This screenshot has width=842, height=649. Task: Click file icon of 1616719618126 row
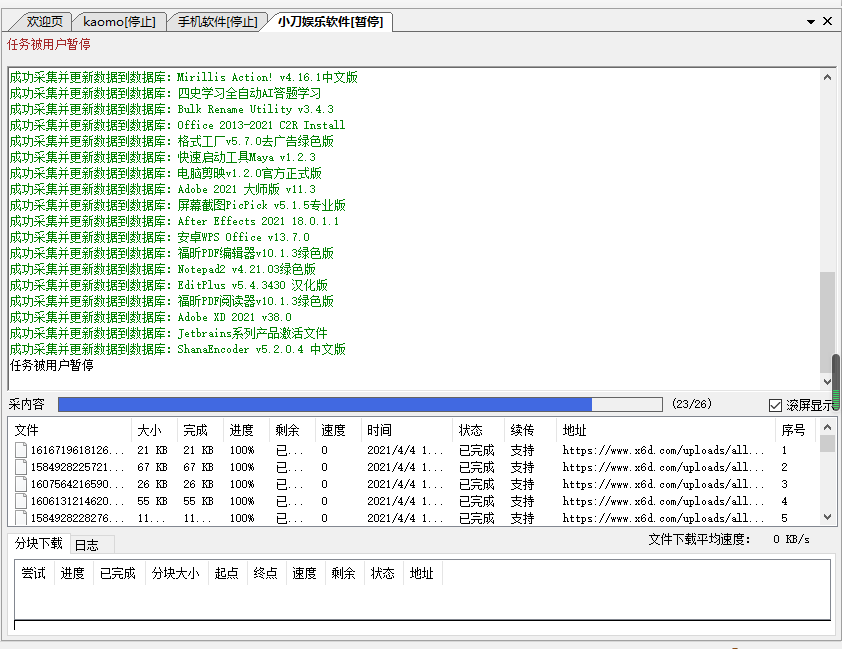click(21, 450)
